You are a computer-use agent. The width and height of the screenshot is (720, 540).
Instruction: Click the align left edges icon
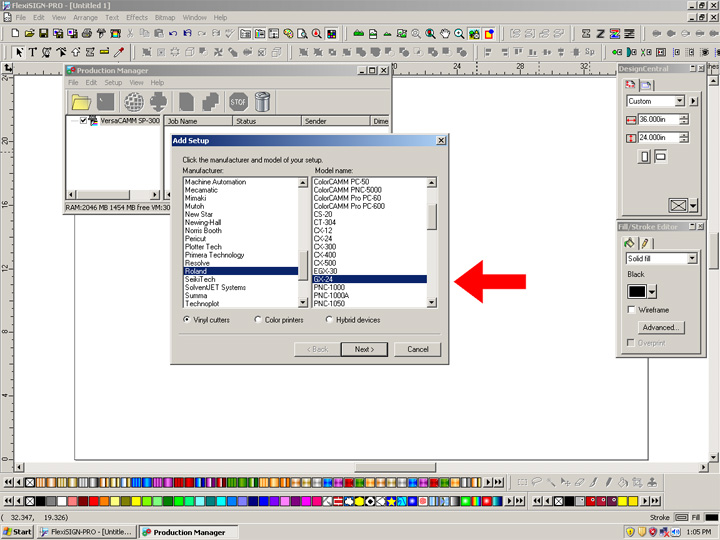(488, 52)
